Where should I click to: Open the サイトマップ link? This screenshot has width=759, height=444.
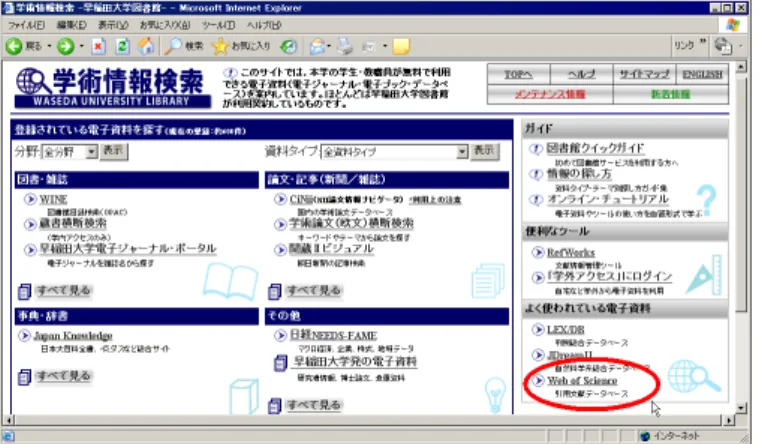point(645,75)
